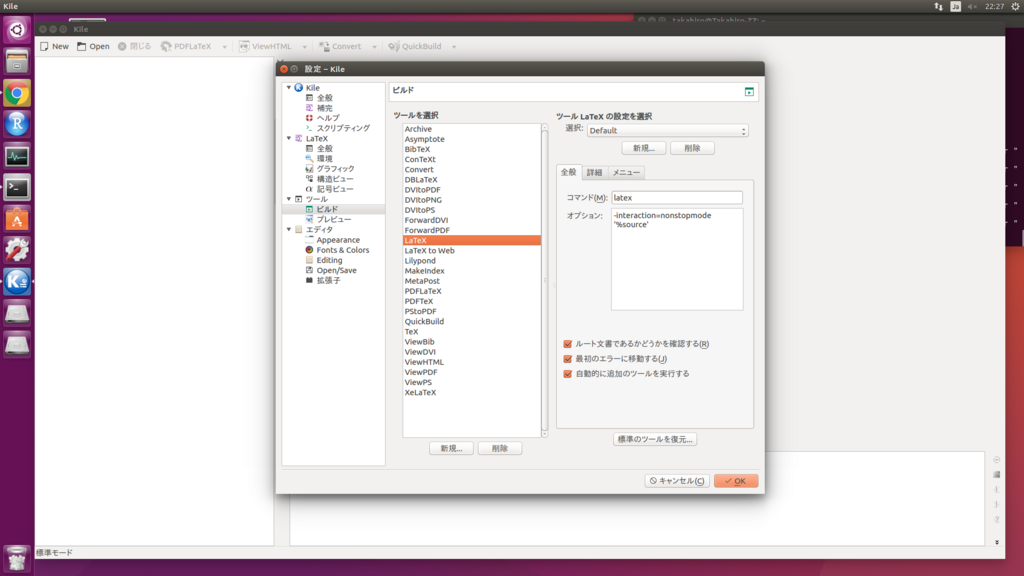Click QuickBuild toolbar button
1024x576 pixels.
(415, 46)
